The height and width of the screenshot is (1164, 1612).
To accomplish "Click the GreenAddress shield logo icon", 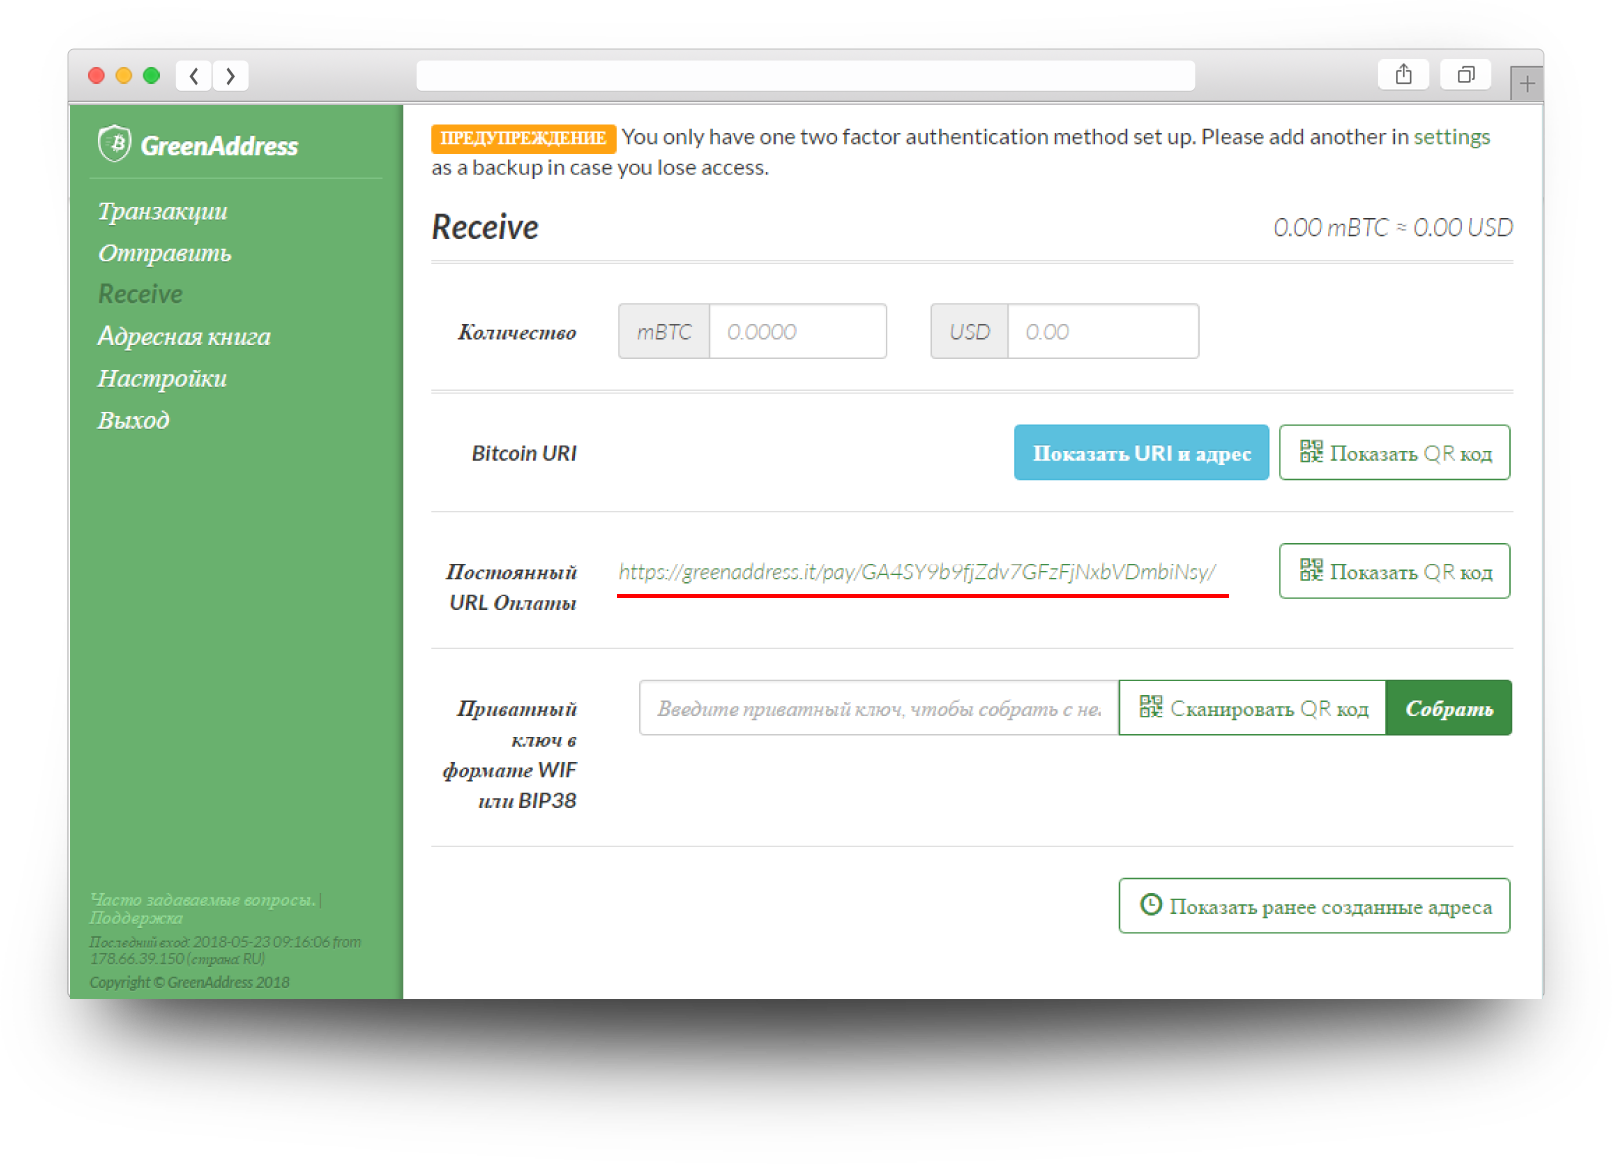I will (114, 143).
